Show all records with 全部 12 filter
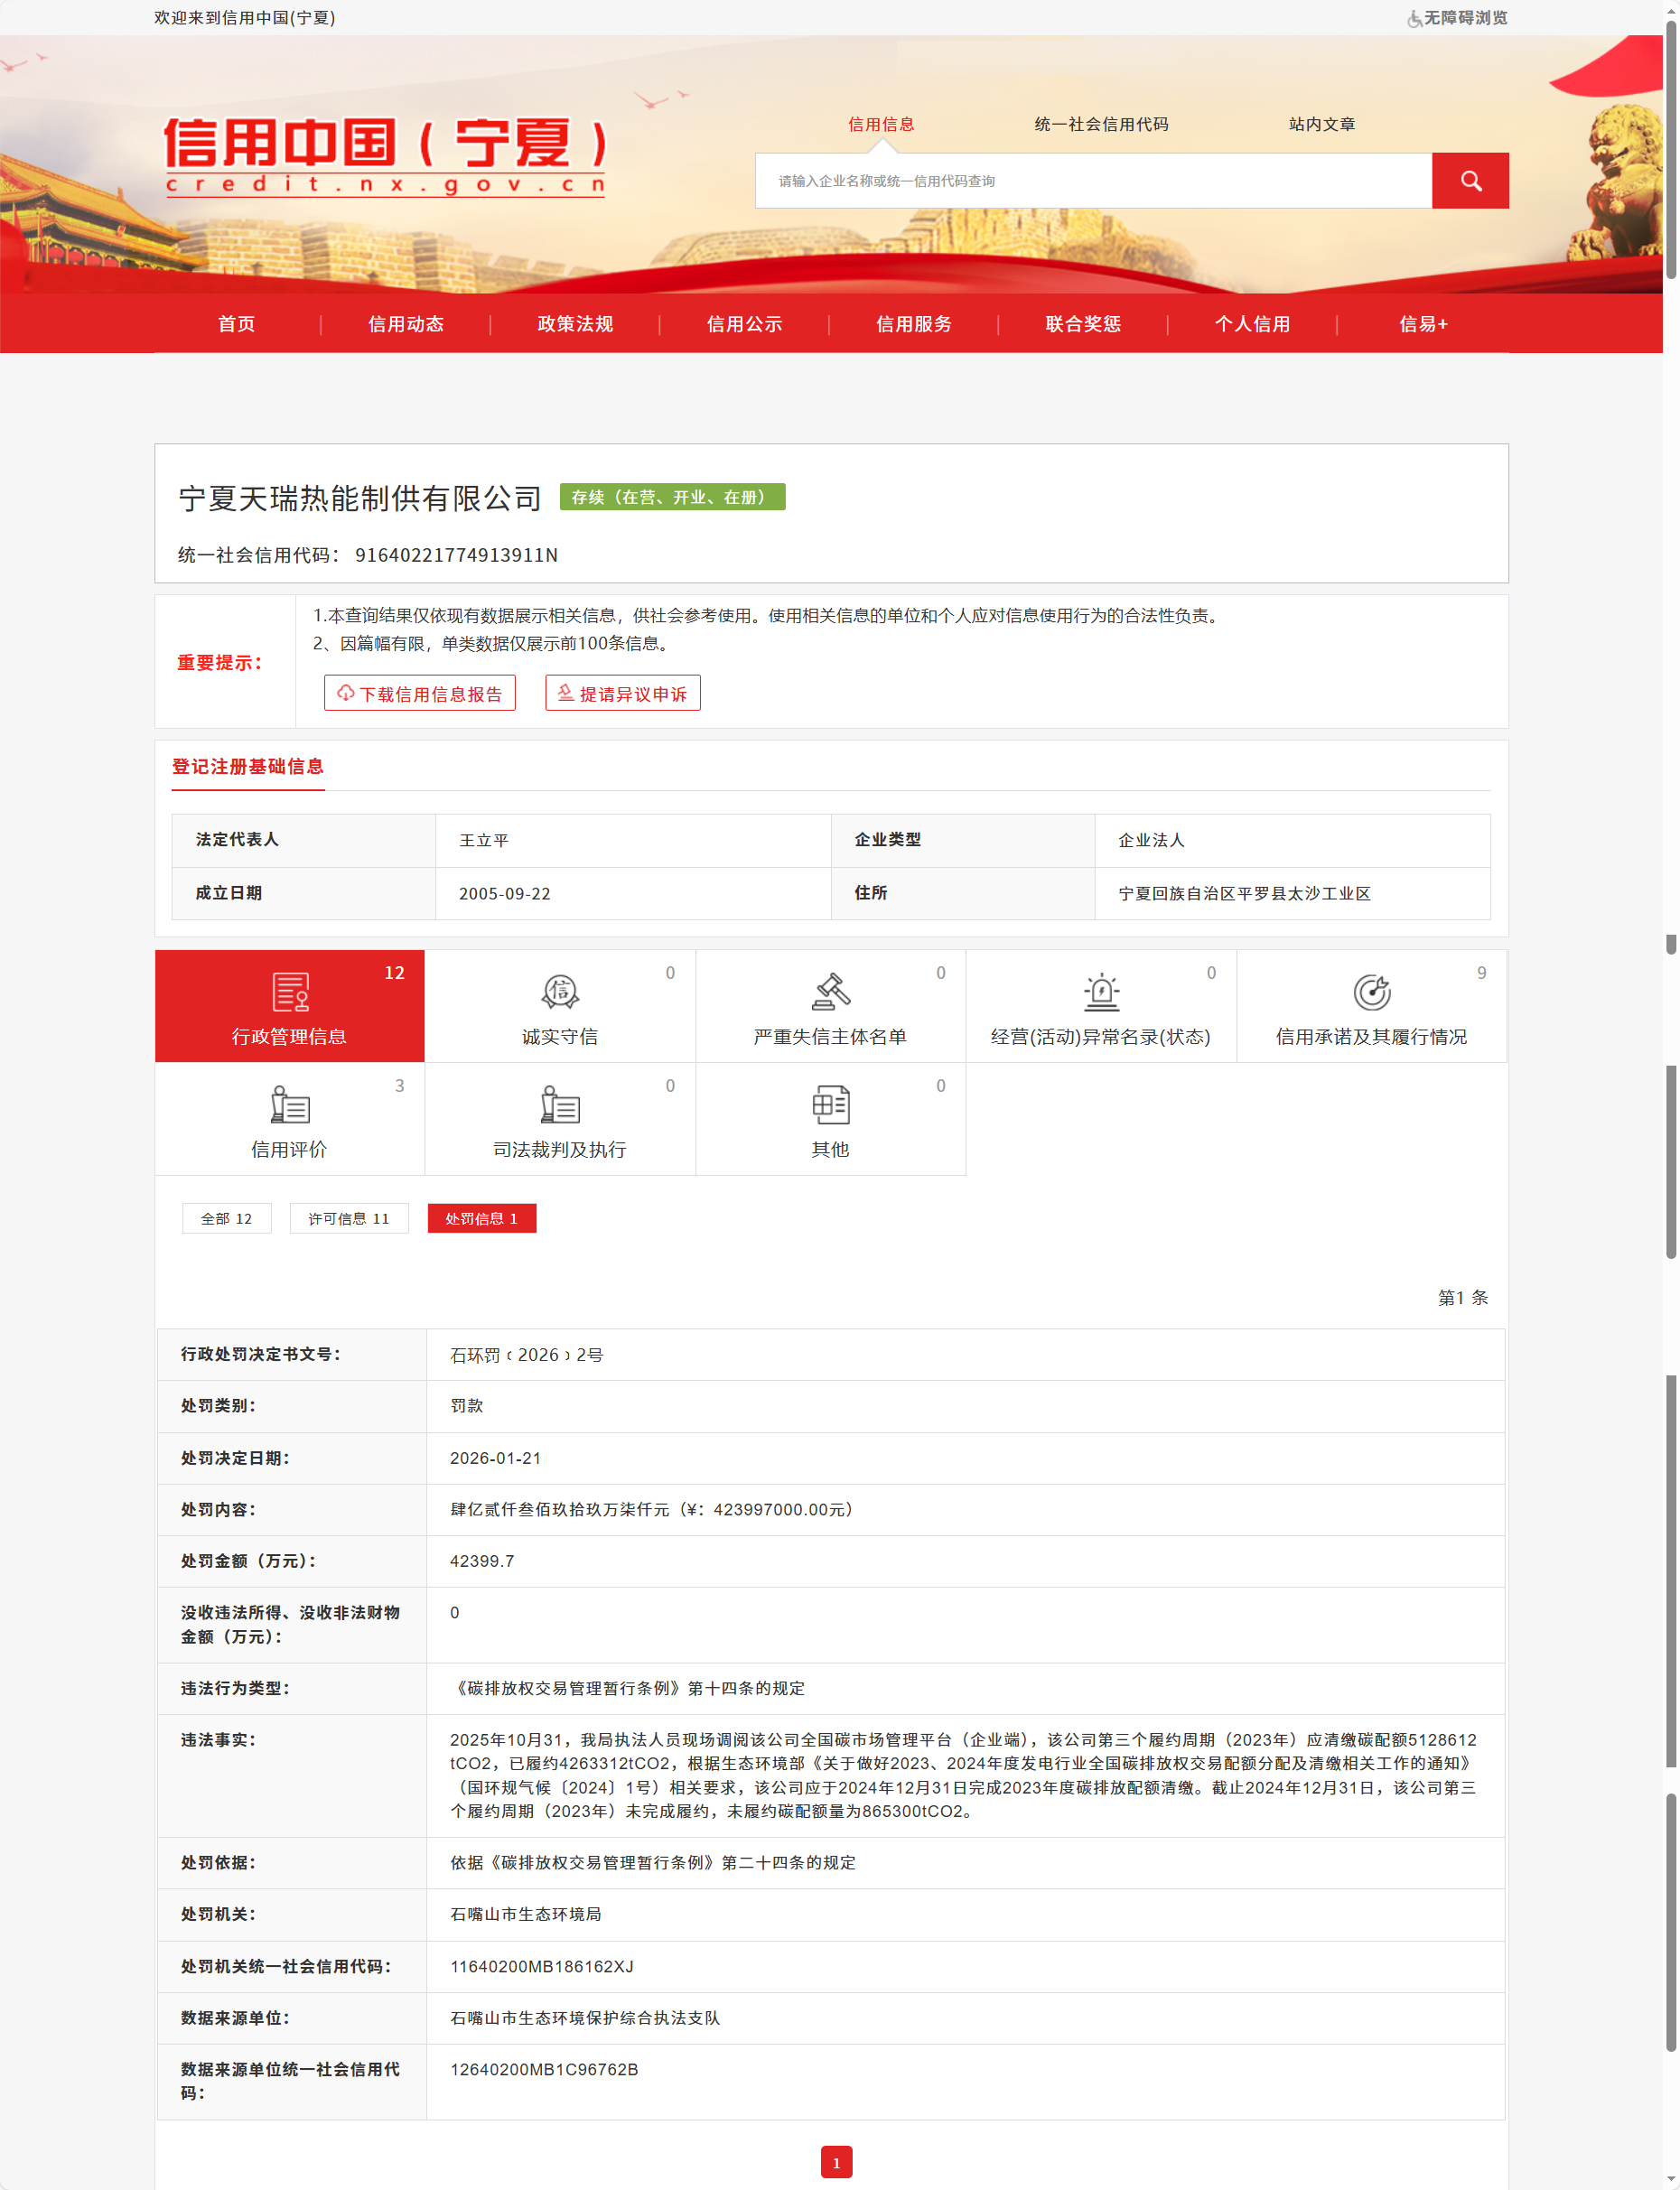This screenshot has width=1680, height=2190. [x=227, y=1218]
